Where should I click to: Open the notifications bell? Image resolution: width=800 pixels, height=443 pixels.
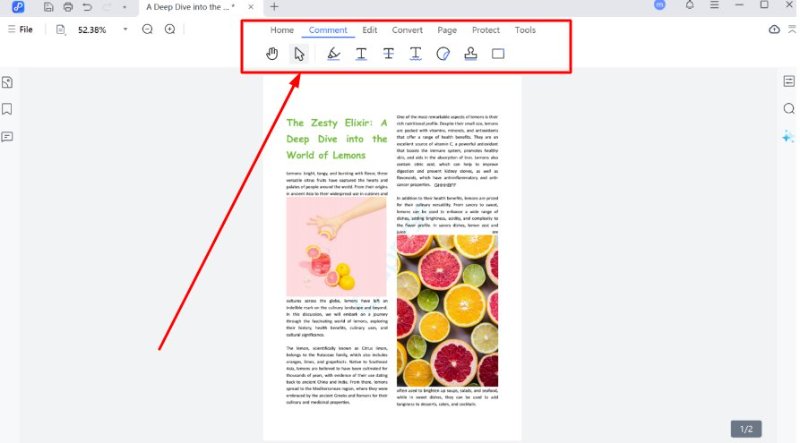pos(690,5)
